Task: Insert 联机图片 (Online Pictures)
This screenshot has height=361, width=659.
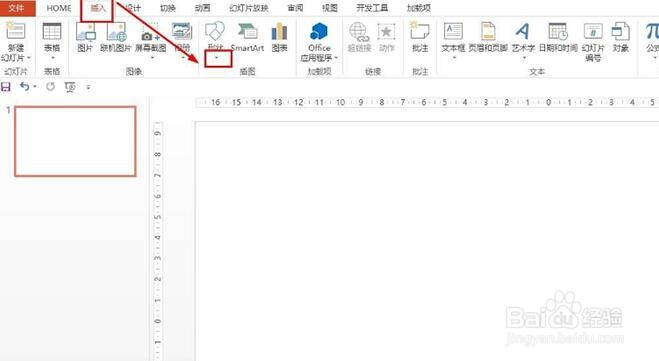Action: point(116,37)
